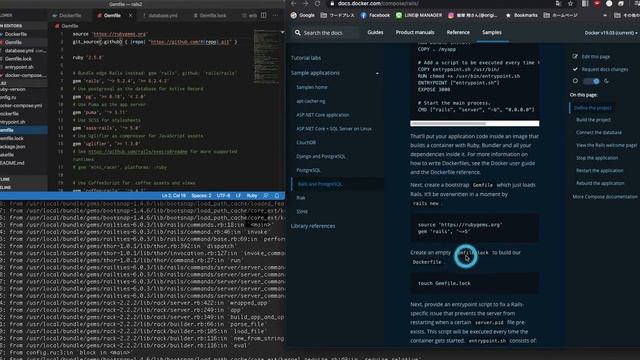Viewport: 640px width, 360px height.
Task: Jump to Stop the application section
Action: (x=597, y=158)
